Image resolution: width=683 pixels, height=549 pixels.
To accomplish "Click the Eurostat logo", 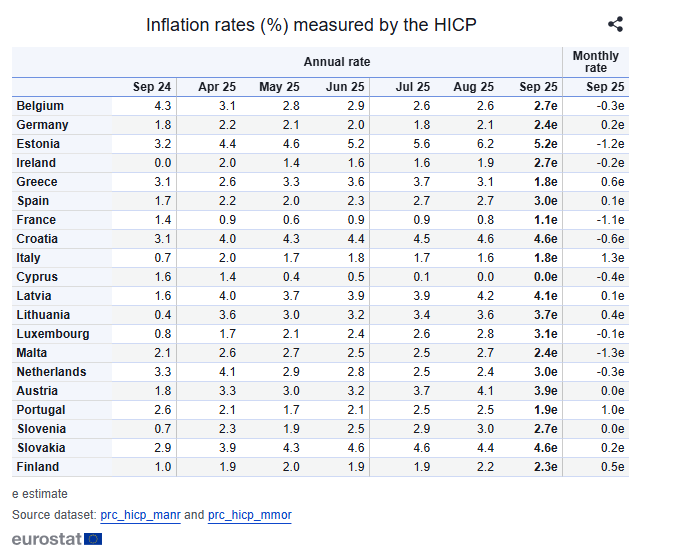I will (57, 538).
